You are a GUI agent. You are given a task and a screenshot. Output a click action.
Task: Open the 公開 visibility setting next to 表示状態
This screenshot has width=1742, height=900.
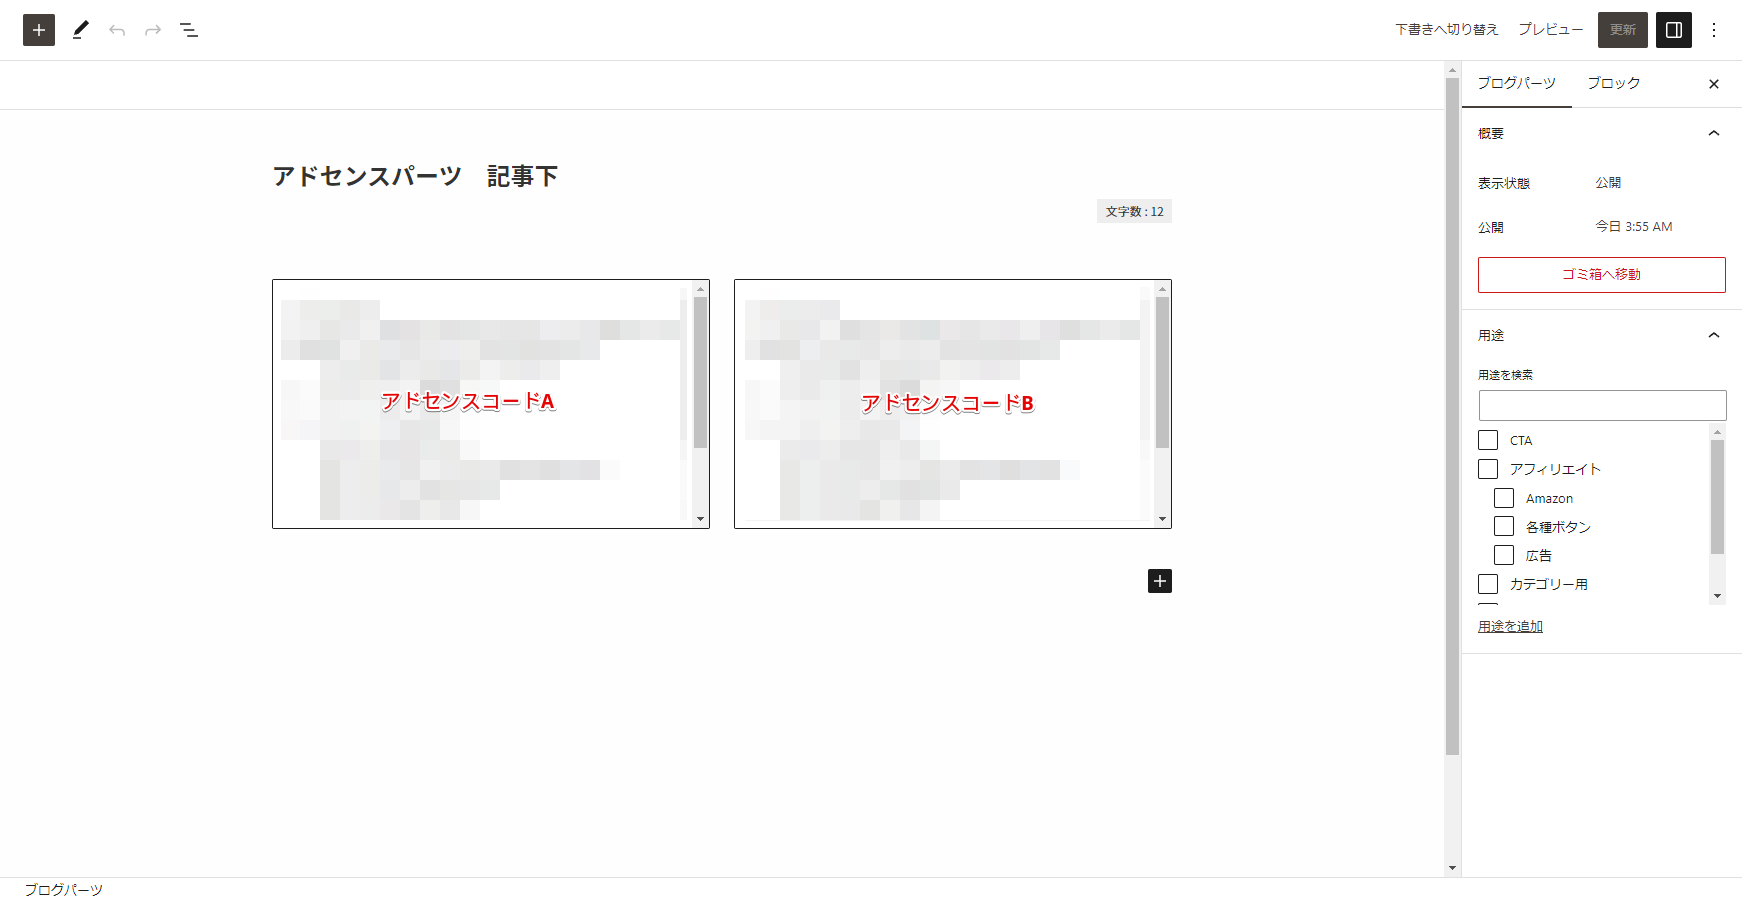1608,183
